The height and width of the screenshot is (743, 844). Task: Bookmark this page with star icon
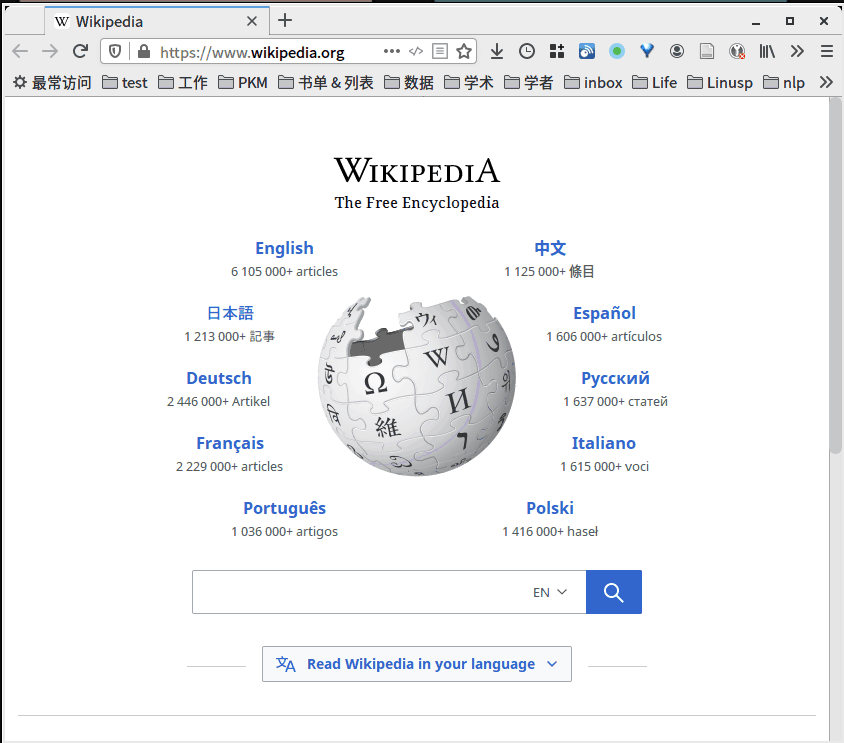[463, 51]
